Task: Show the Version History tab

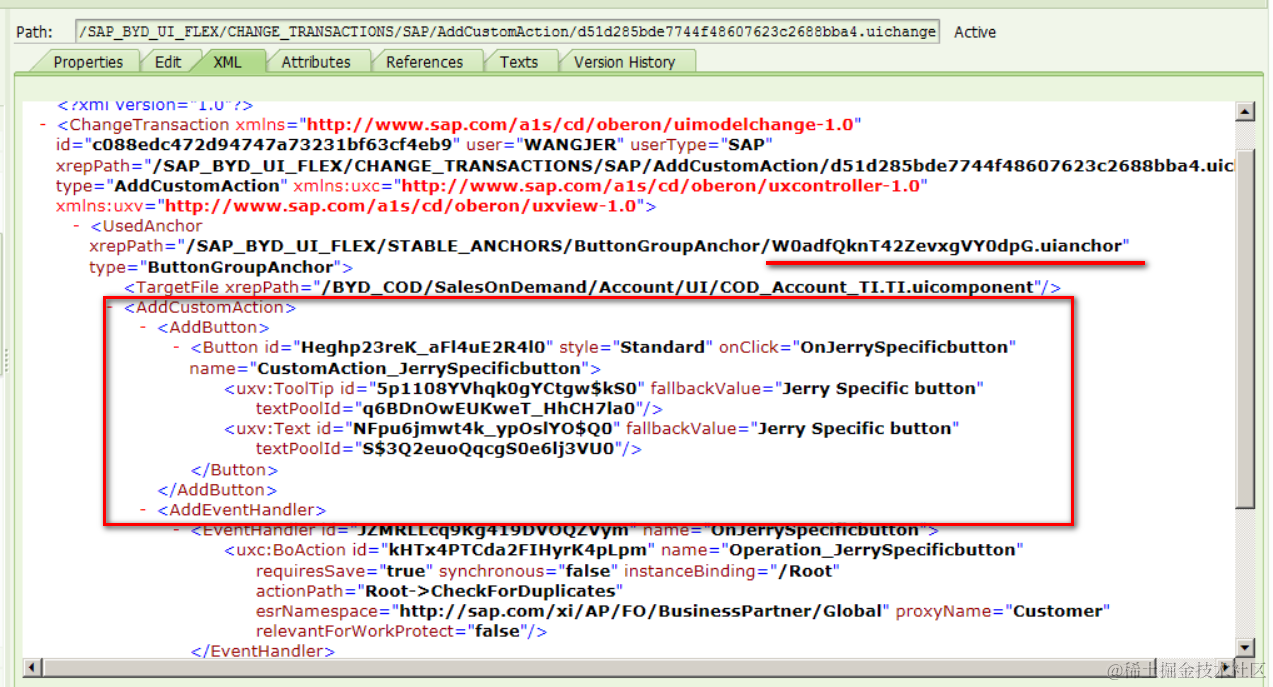Action: click(x=625, y=62)
